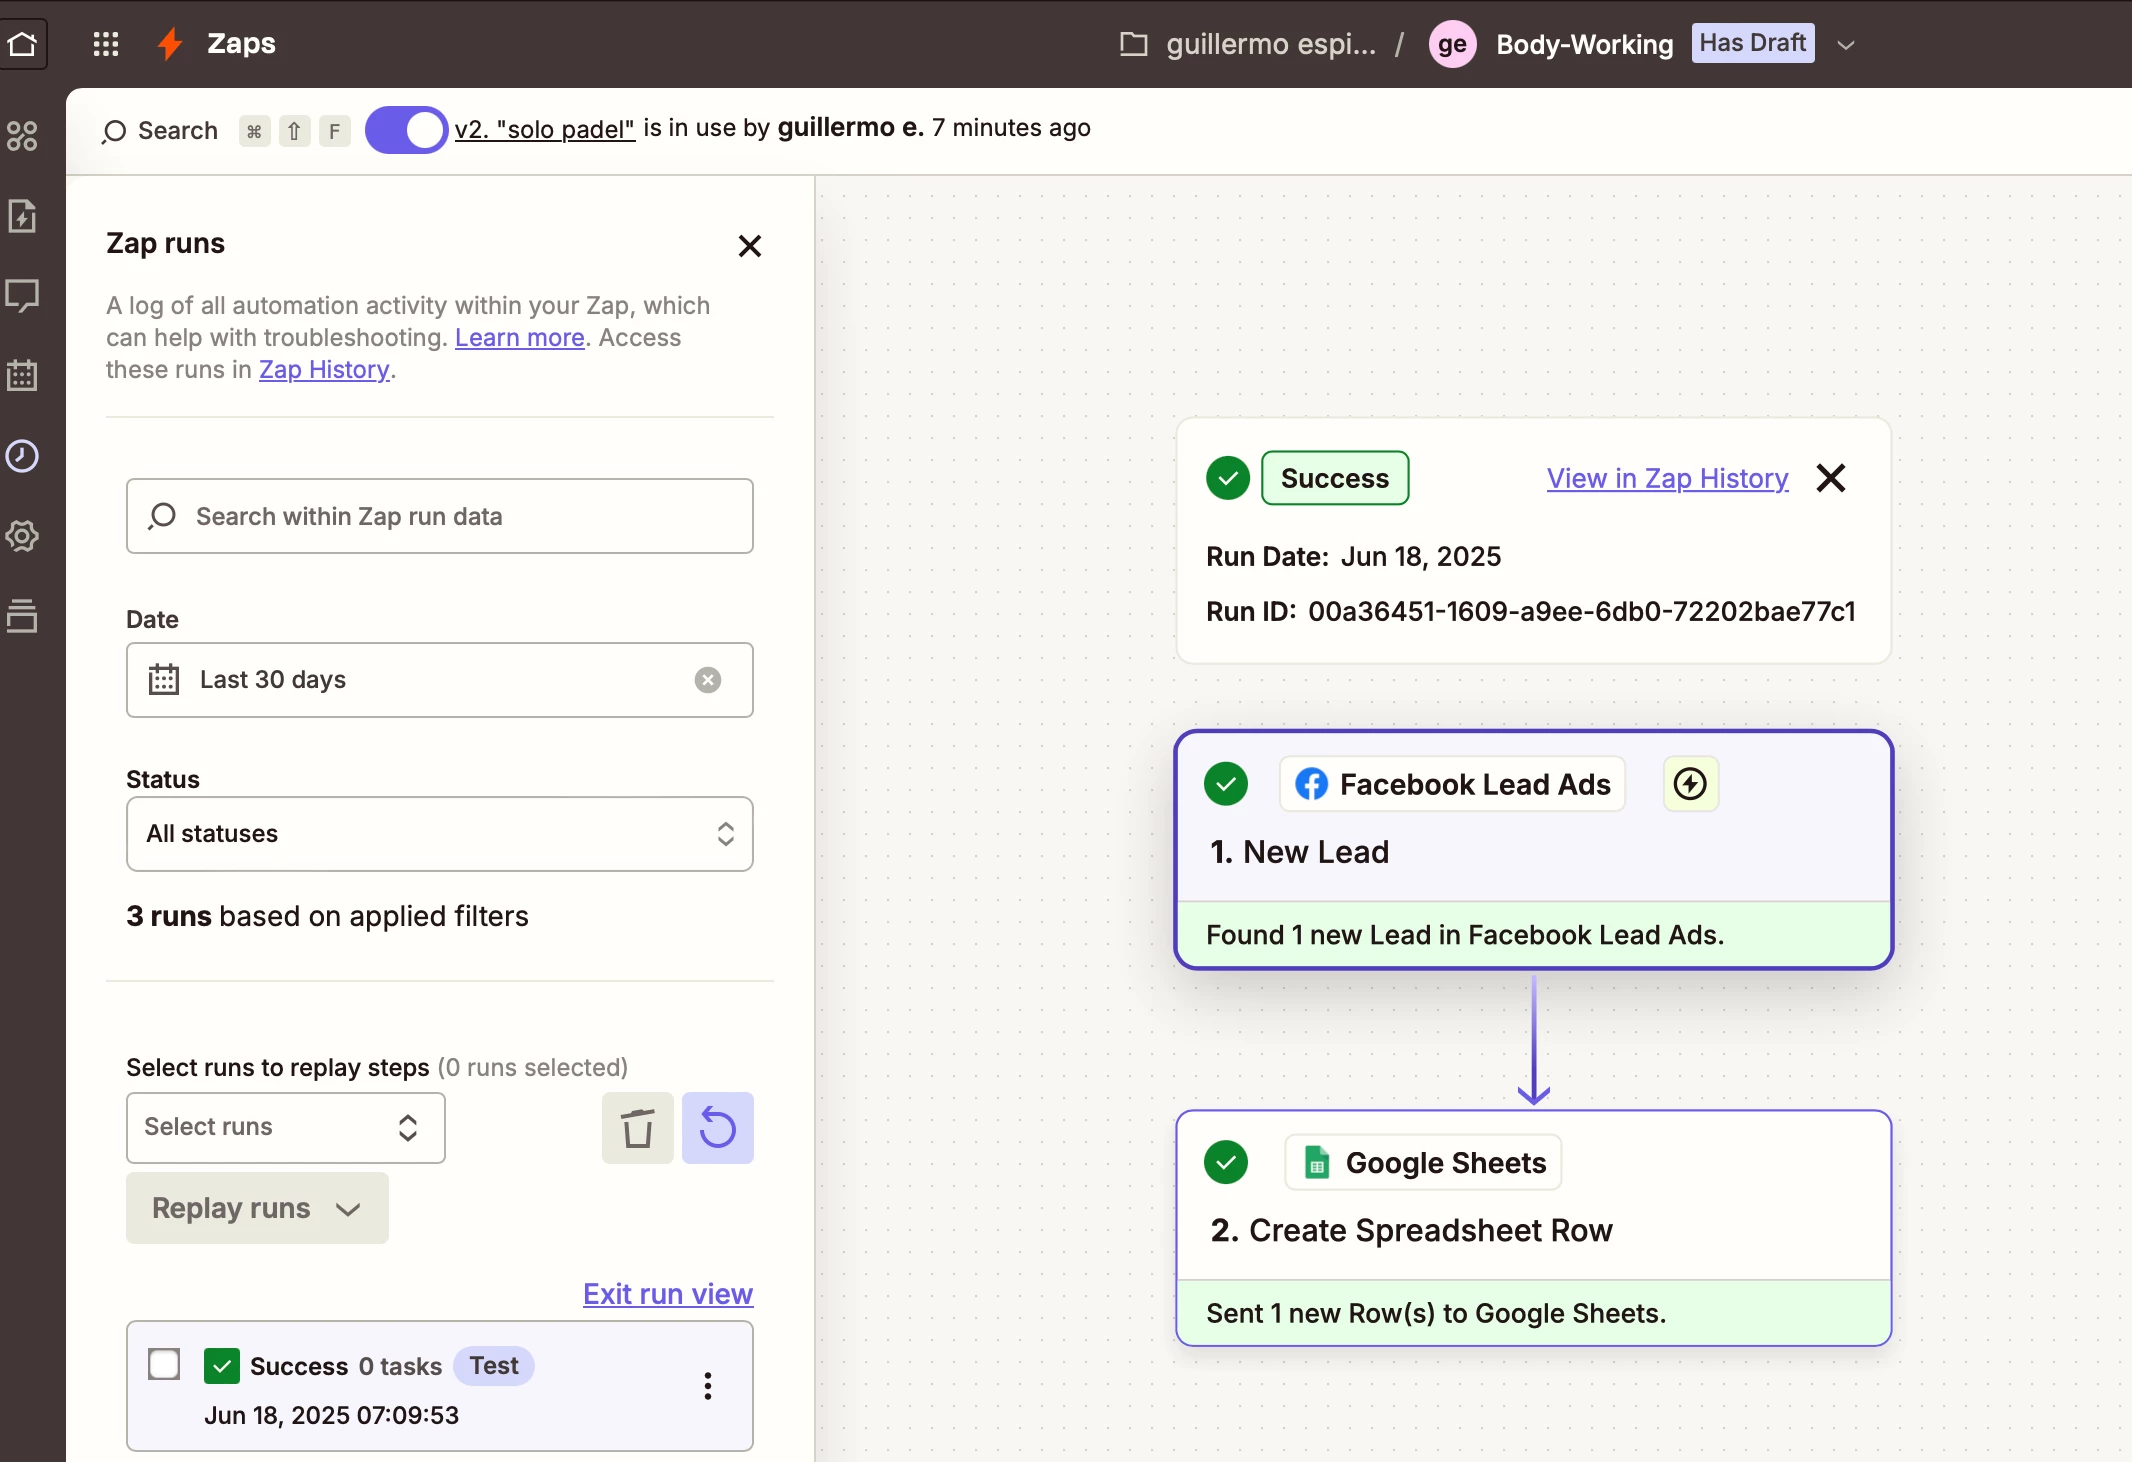This screenshot has height=1462, width=2132.
Task: Click 'Sent 1 new Row(s) to Google Sheets.' message
Action: tap(1436, 1313)
